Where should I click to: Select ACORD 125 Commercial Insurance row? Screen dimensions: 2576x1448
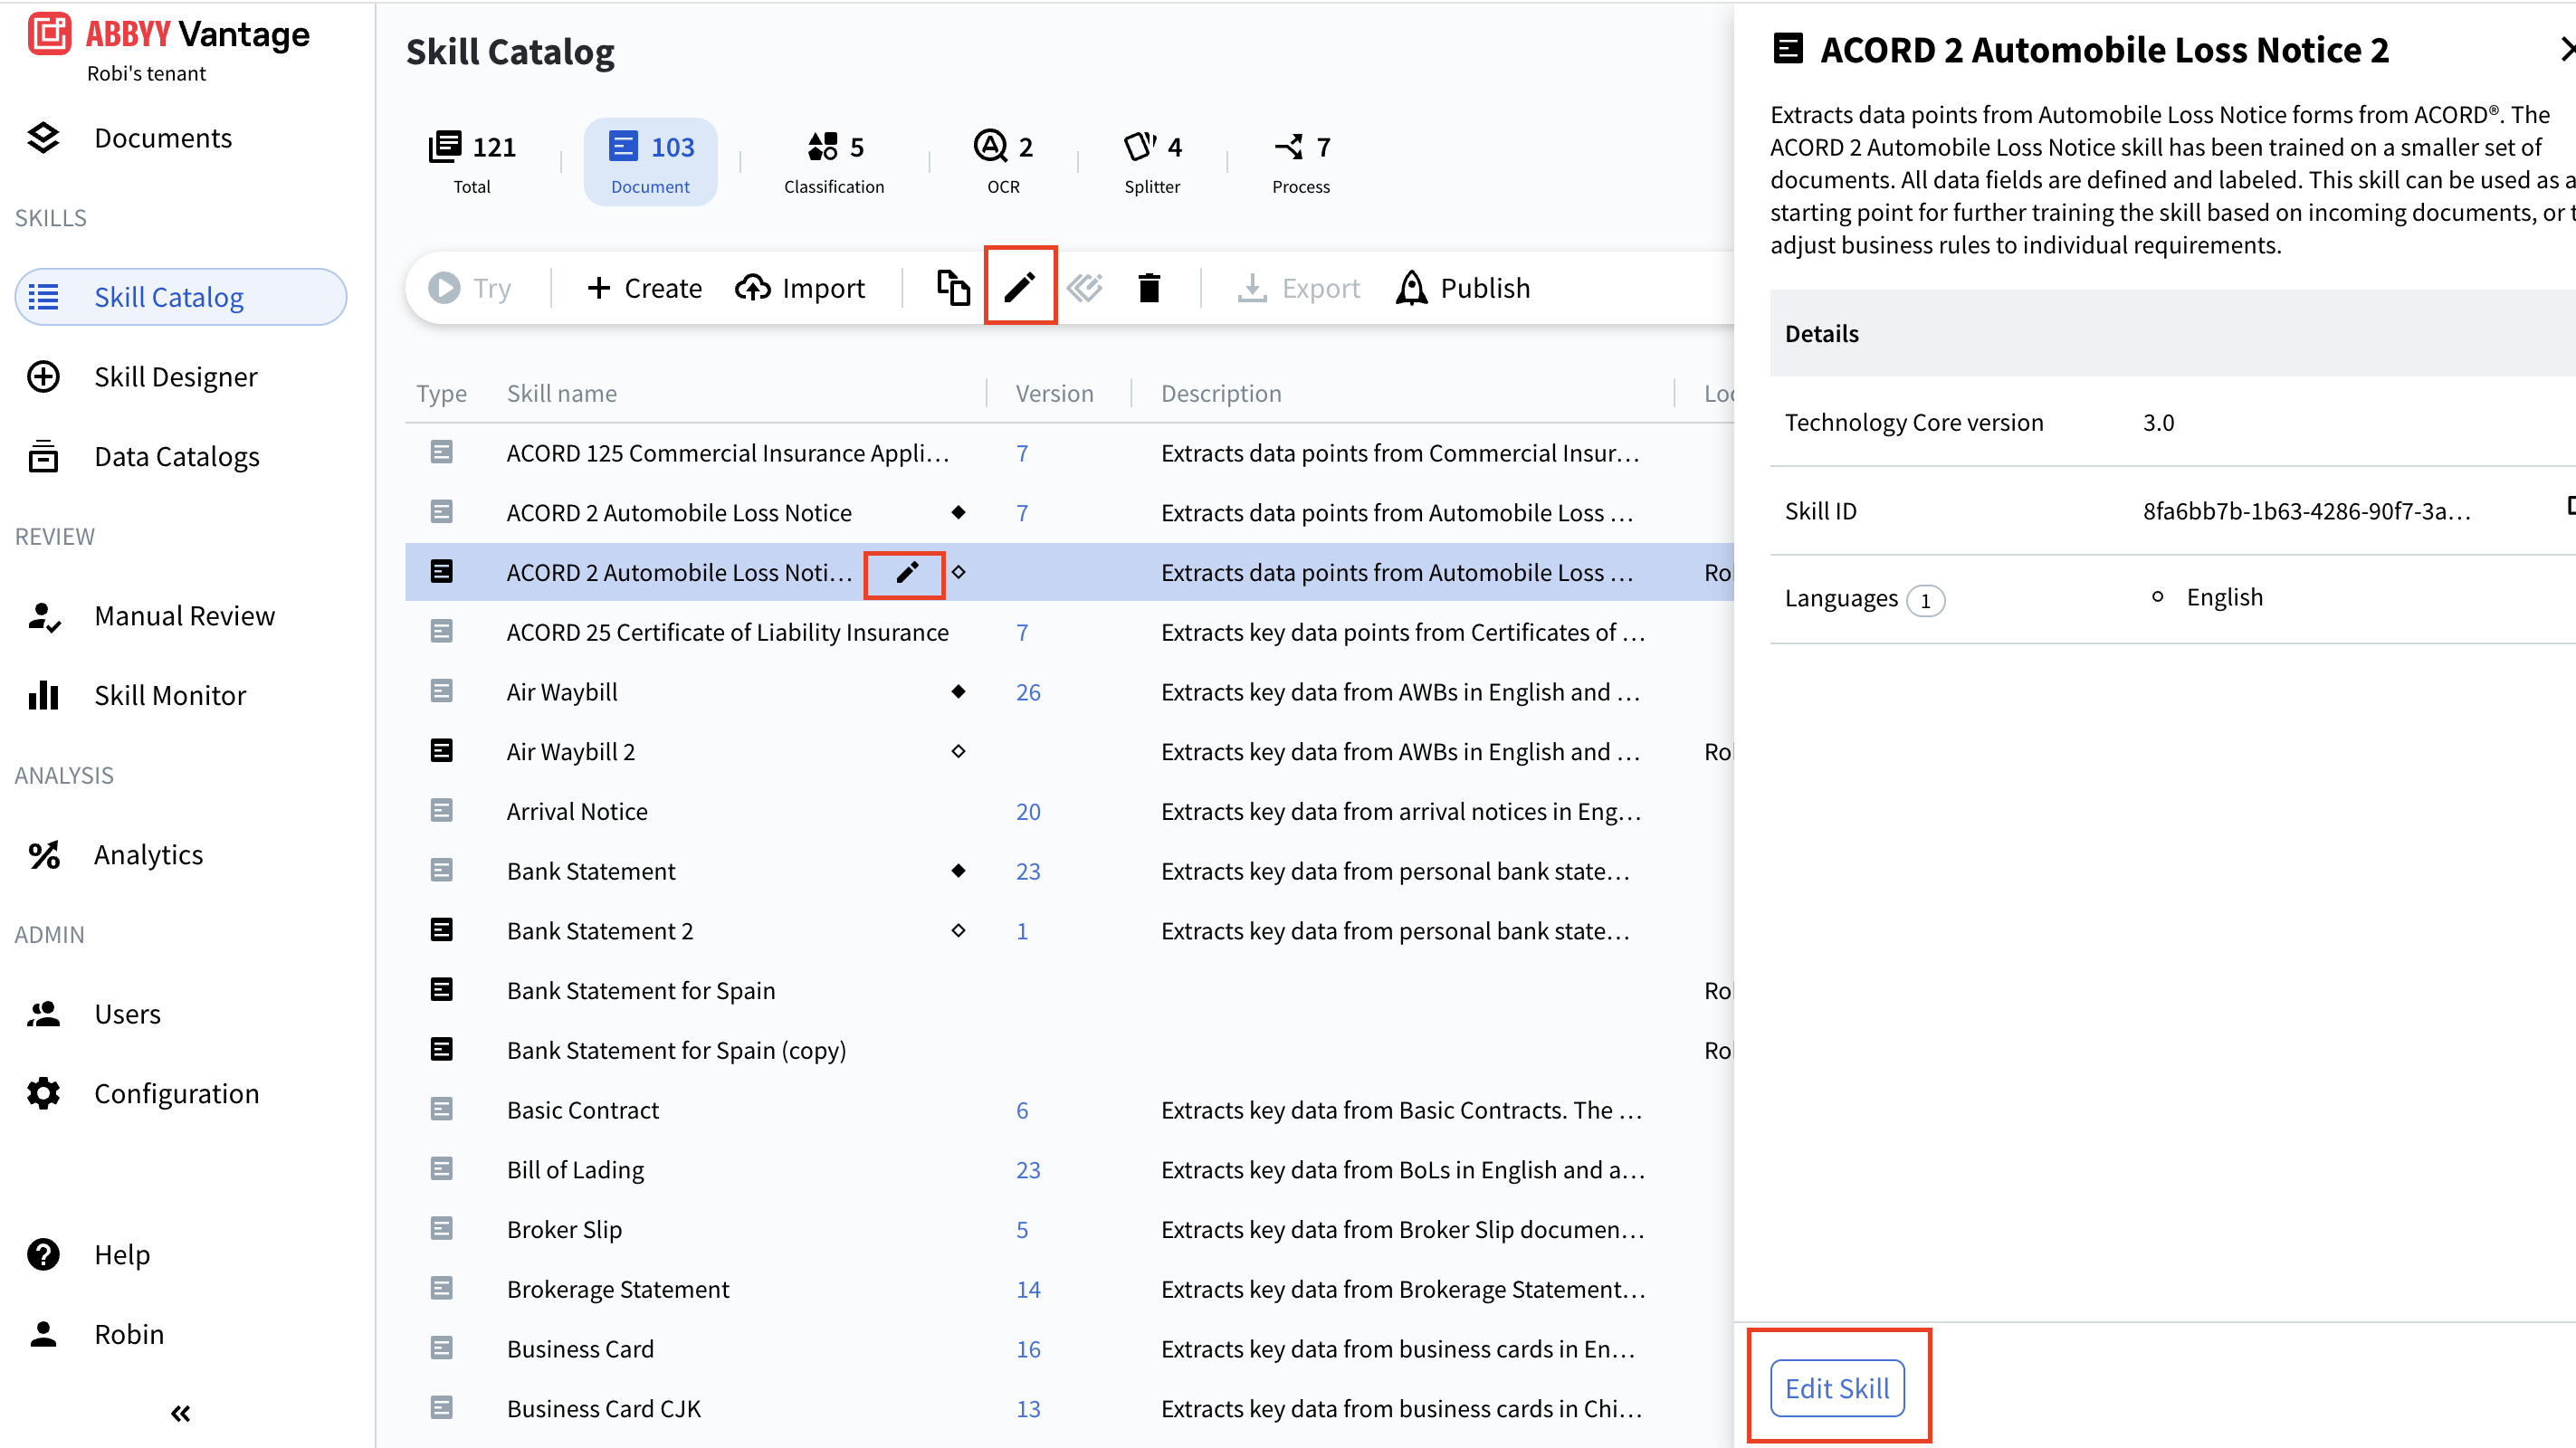coord(1069,453)
